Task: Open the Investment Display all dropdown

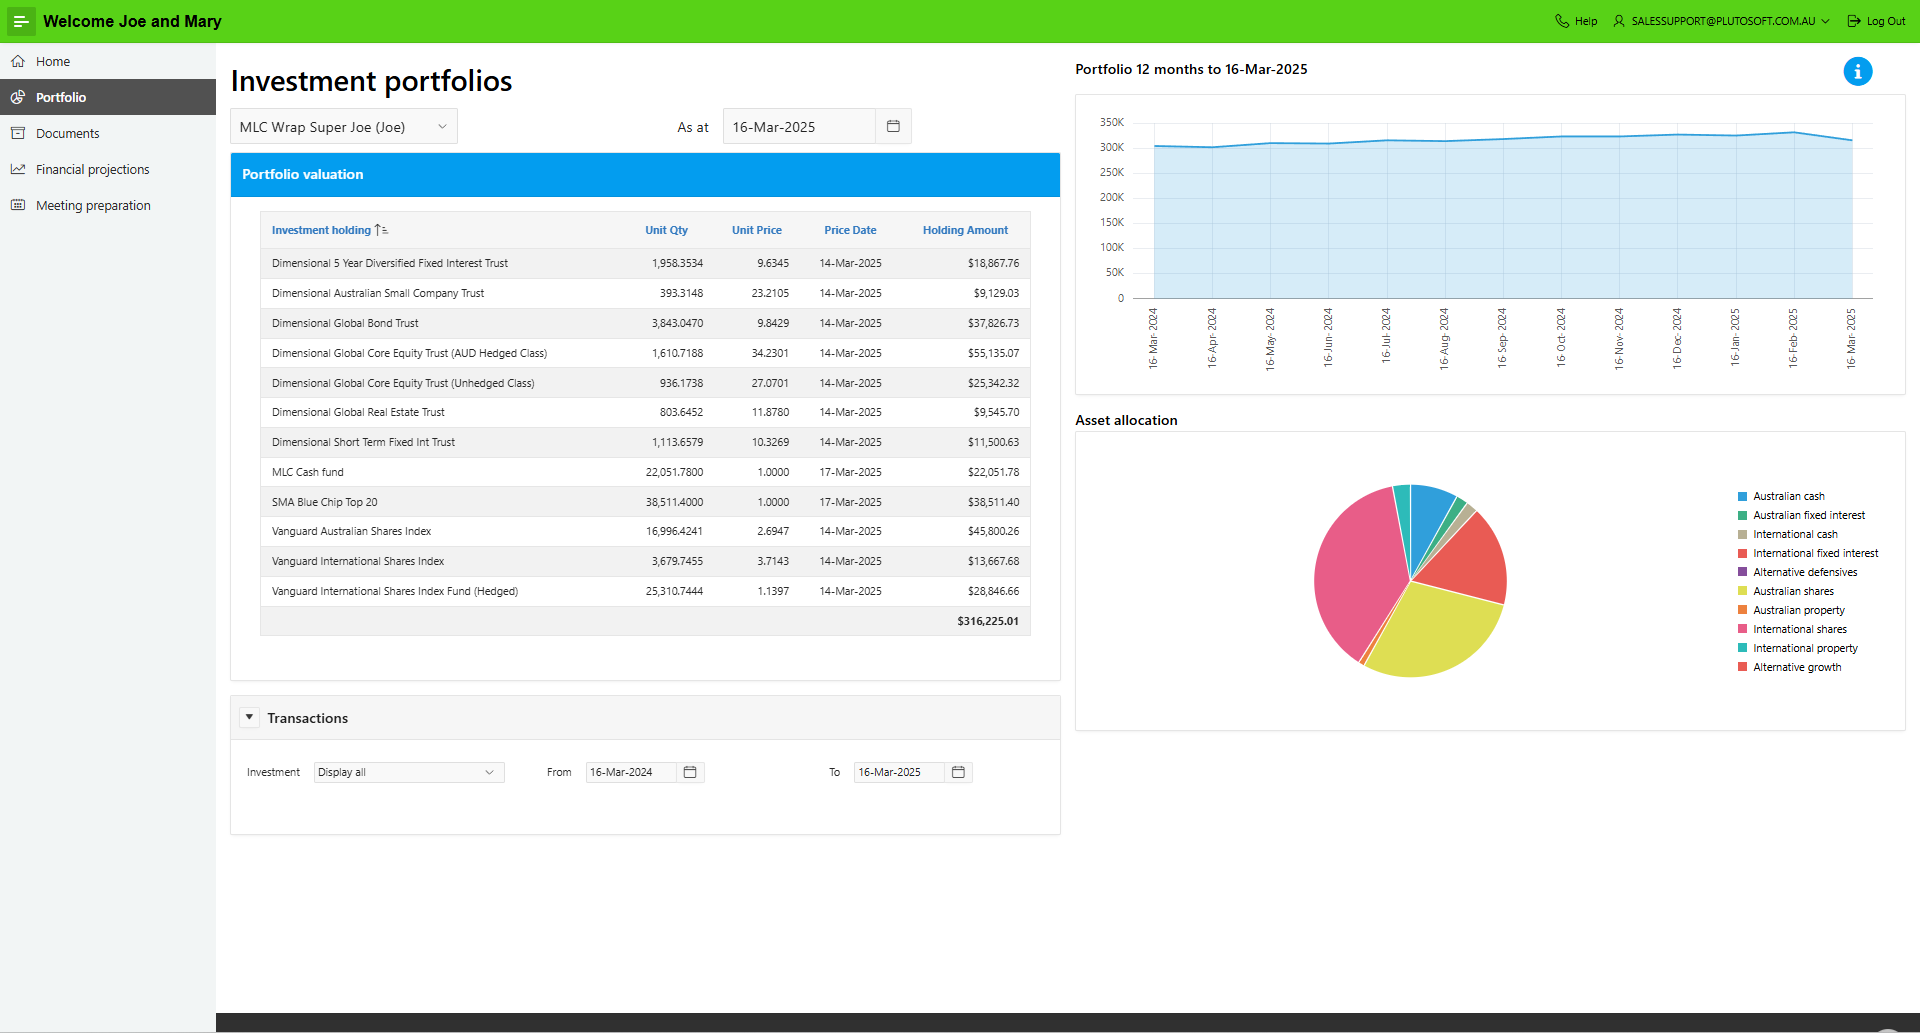Action: 408,772
